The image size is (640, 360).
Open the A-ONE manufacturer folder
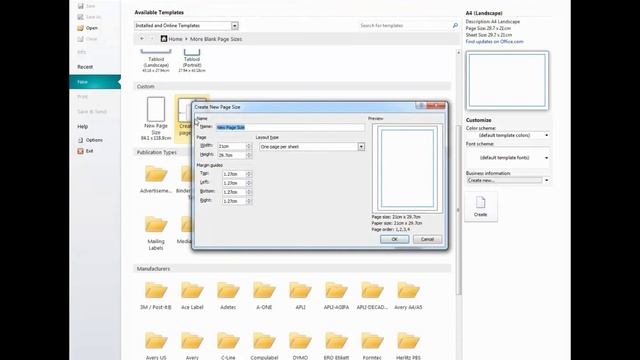click(264, 296)
